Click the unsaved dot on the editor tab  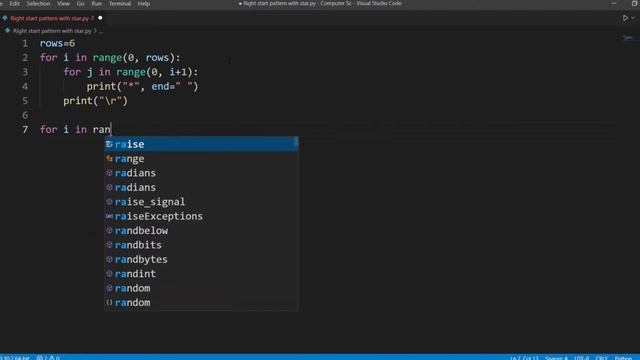point(100,18)
